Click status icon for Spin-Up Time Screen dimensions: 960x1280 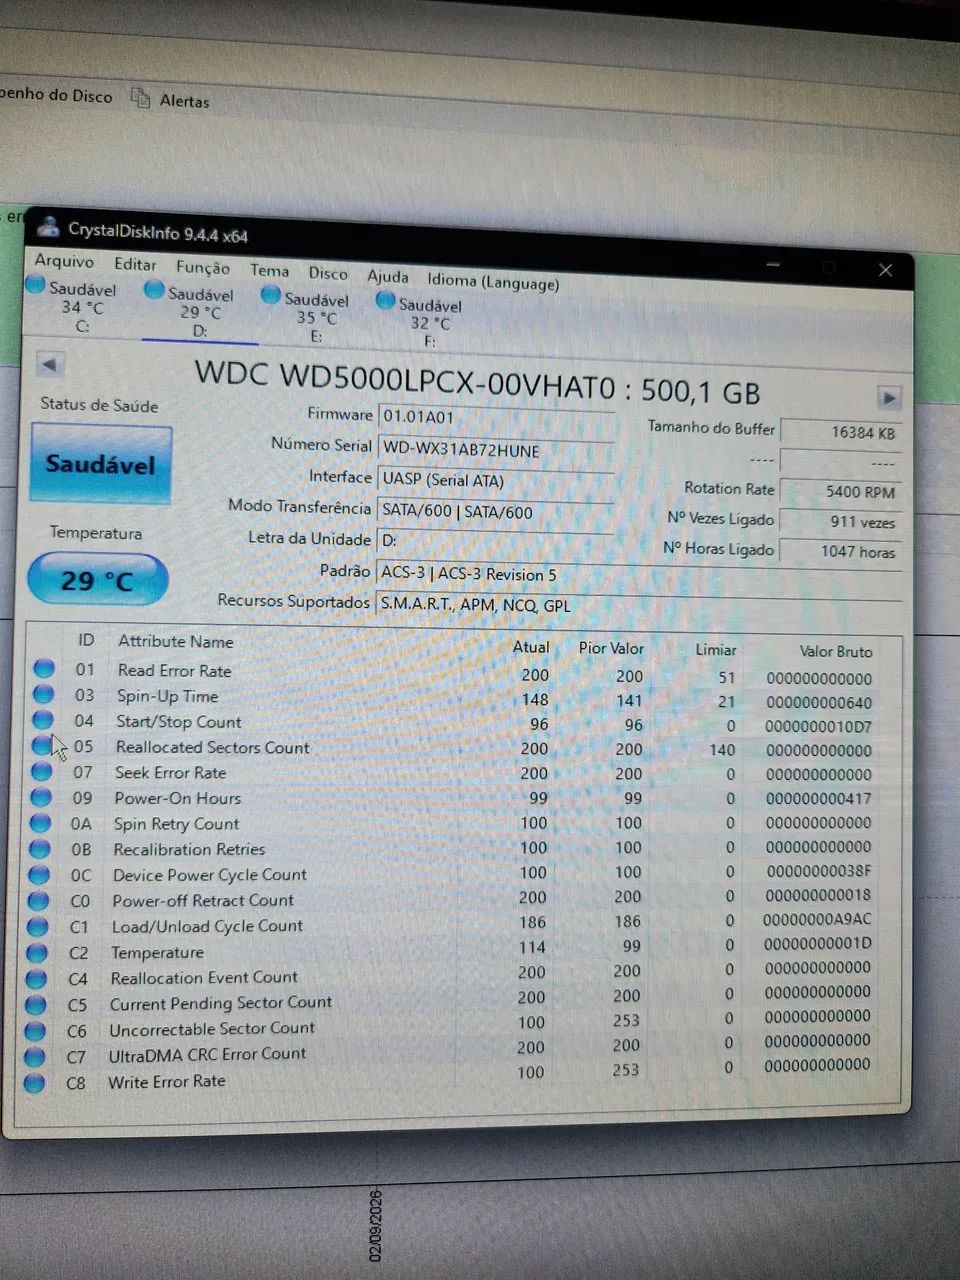coord(43,694)
